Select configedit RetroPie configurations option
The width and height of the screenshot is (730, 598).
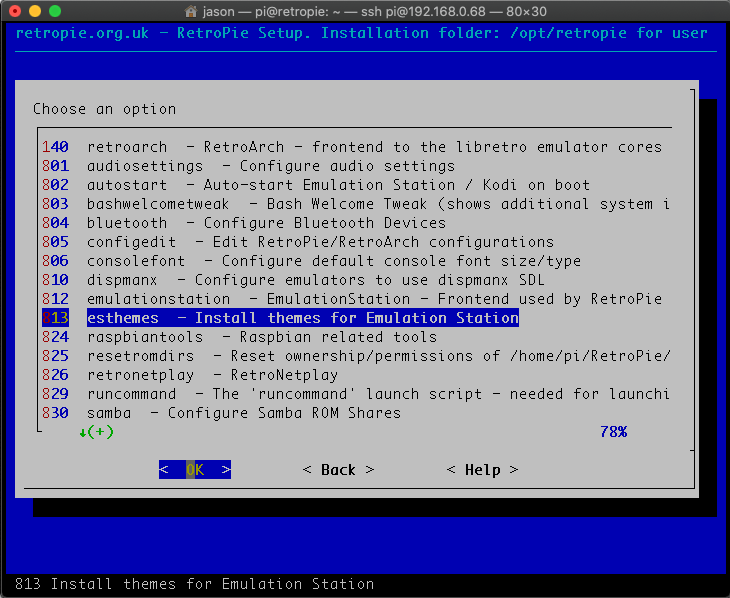320,242
